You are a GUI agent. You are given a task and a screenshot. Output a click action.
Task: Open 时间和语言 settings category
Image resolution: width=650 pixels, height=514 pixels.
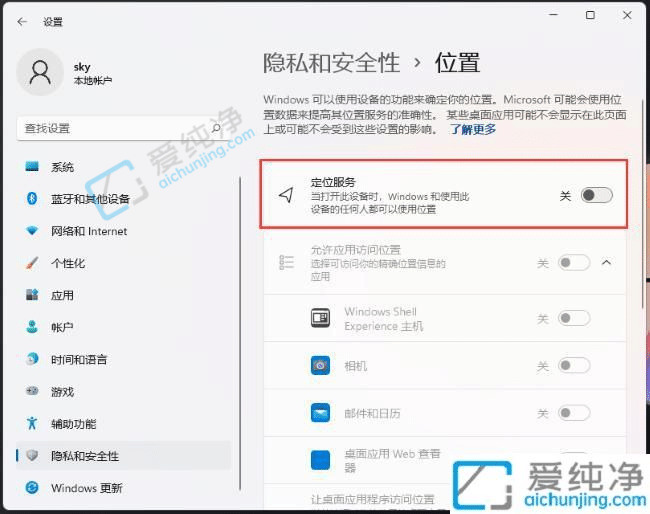pos(123,359)
